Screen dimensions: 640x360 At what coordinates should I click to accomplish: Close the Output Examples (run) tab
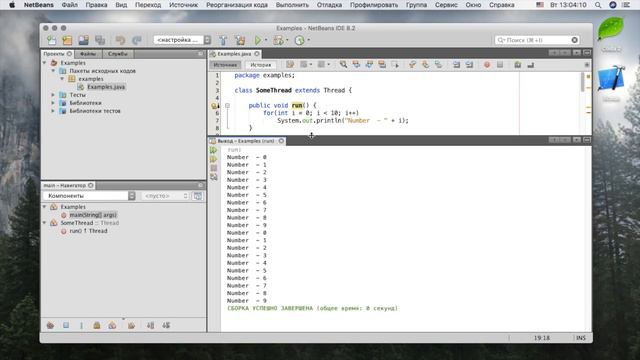(281, 141)
